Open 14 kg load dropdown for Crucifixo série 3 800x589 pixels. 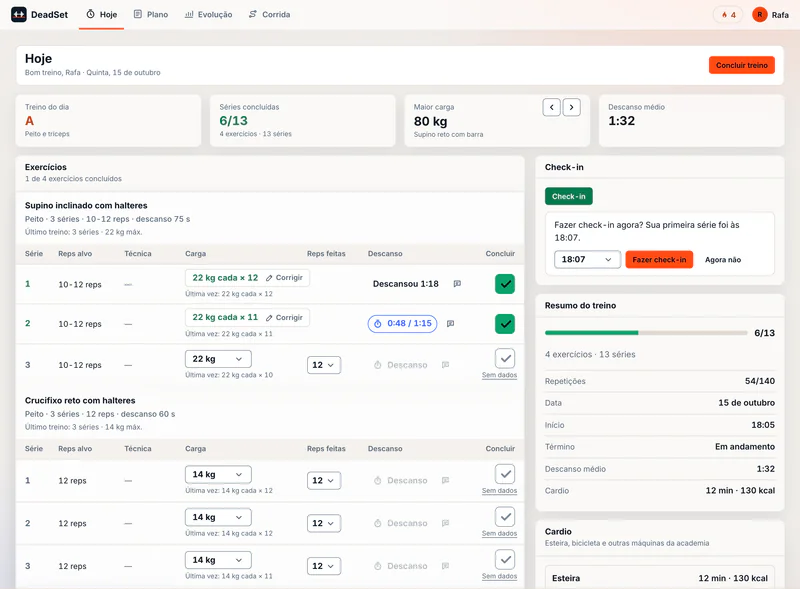218,560
